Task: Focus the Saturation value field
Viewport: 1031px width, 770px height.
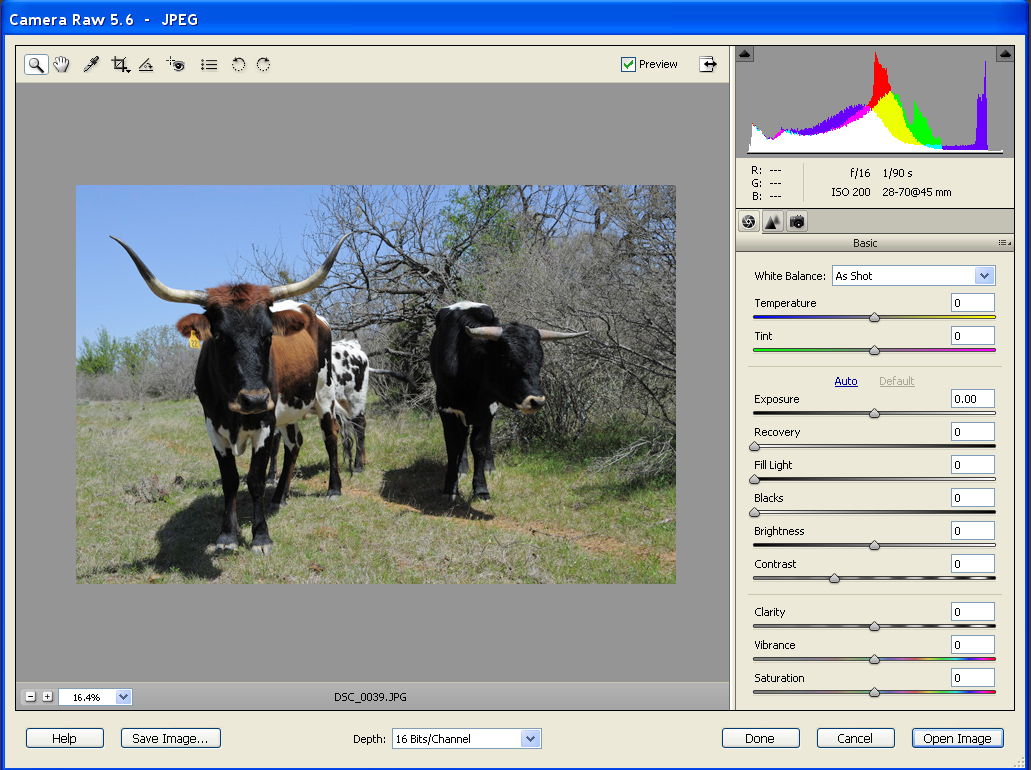Action: click(972, 677)
